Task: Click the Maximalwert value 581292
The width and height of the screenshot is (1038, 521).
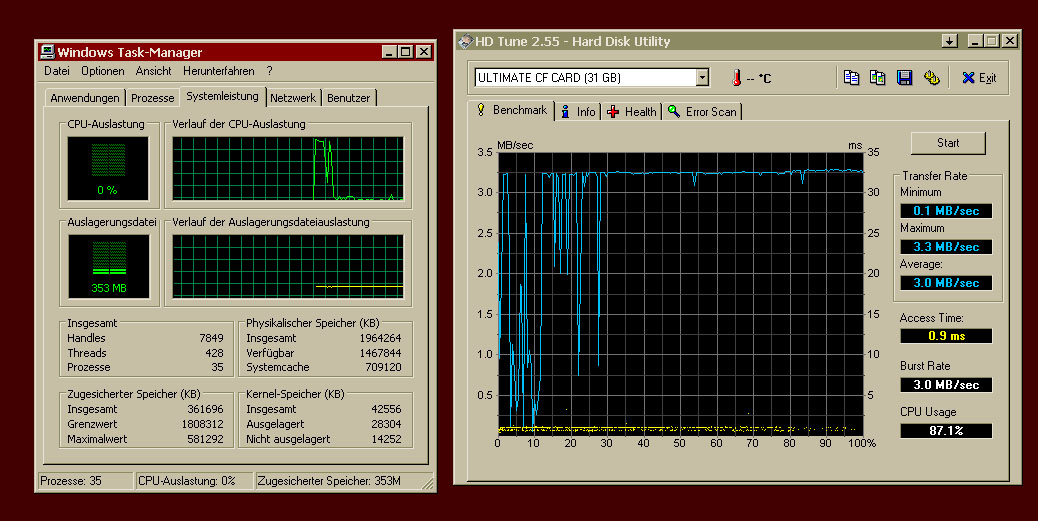Action: [x=205, y=439]
